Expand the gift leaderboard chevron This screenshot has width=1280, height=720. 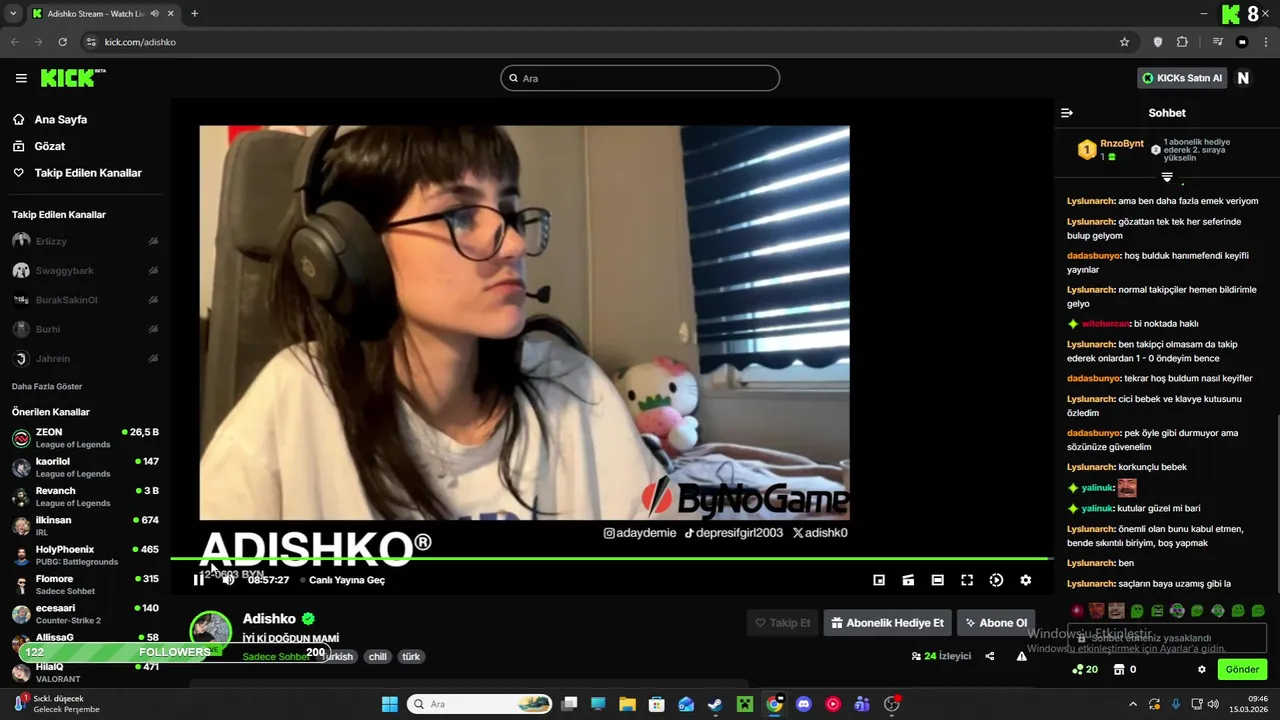point(1167,177)
